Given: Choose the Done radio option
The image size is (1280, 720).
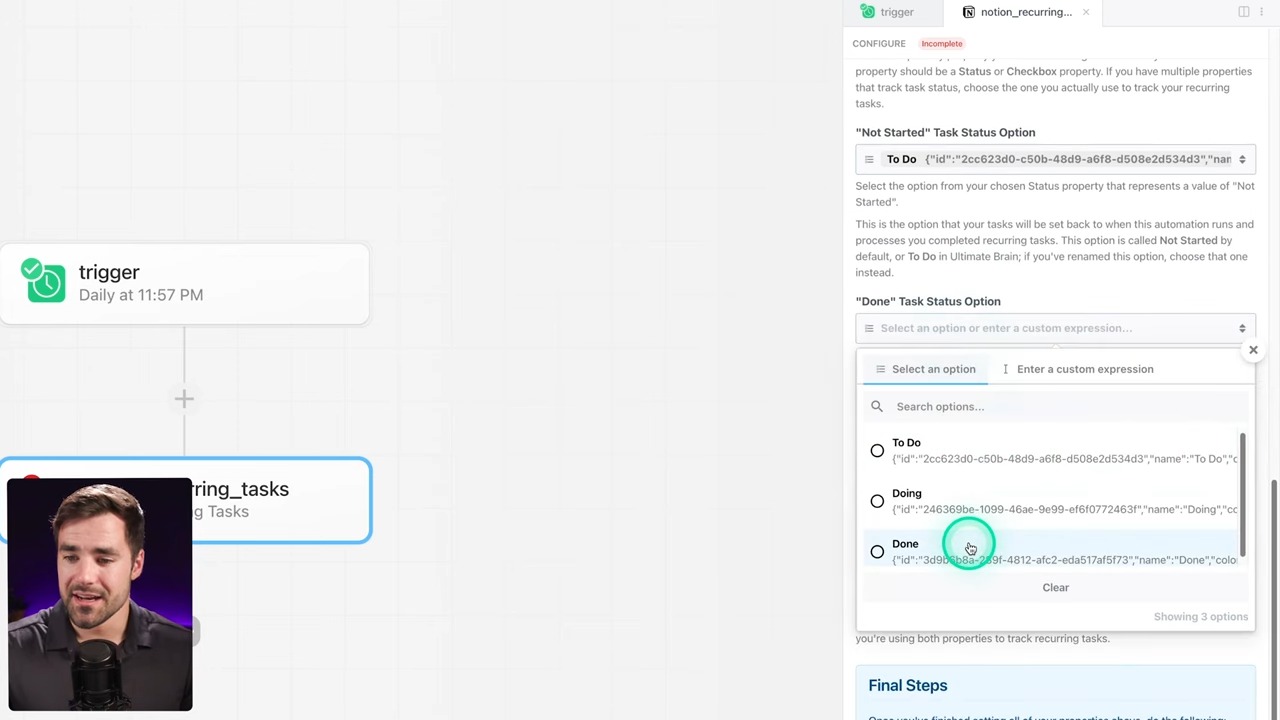Looking at the screenshot, I should [x=877, y=552].
